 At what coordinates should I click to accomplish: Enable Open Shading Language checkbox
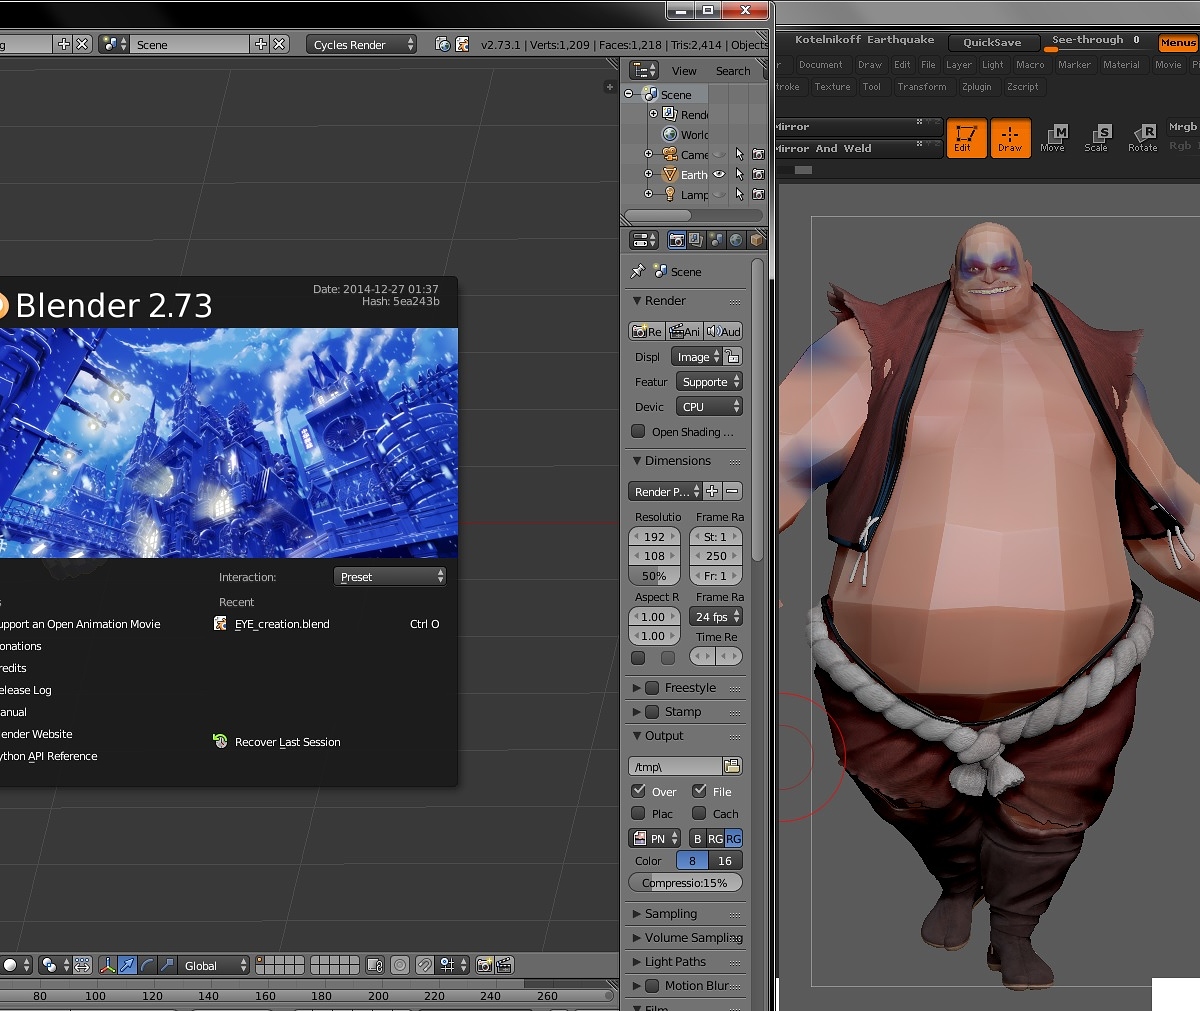[638, 431]
